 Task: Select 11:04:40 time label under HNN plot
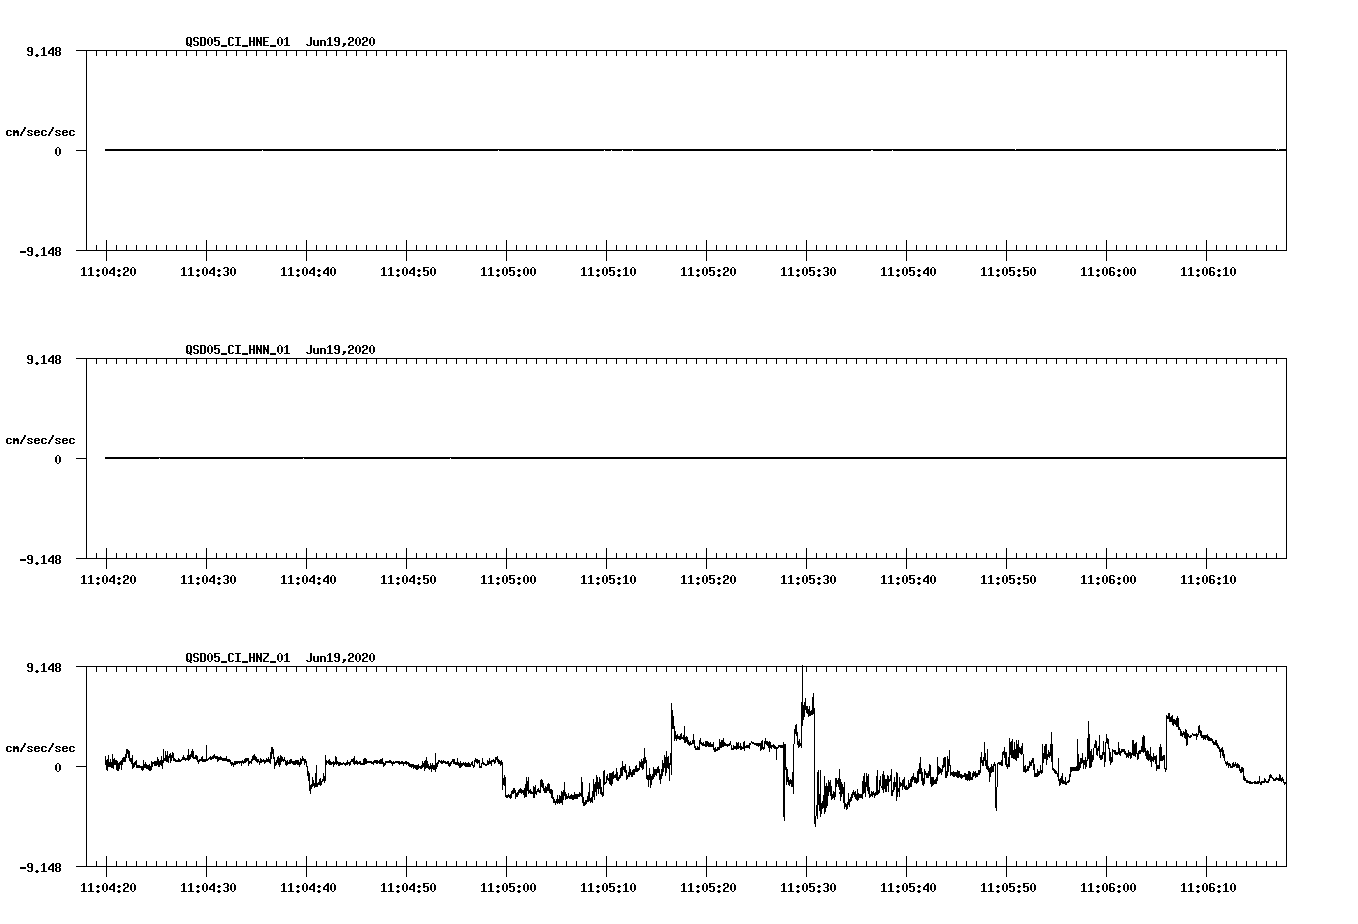308,579
